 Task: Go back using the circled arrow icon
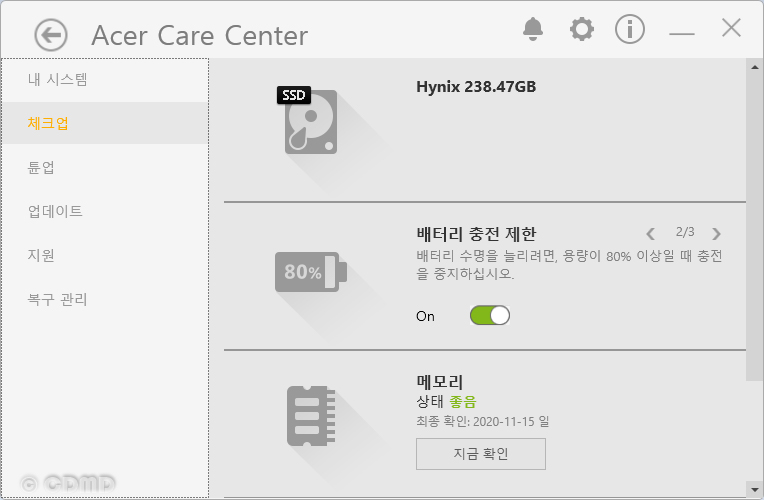click(51, 35)
